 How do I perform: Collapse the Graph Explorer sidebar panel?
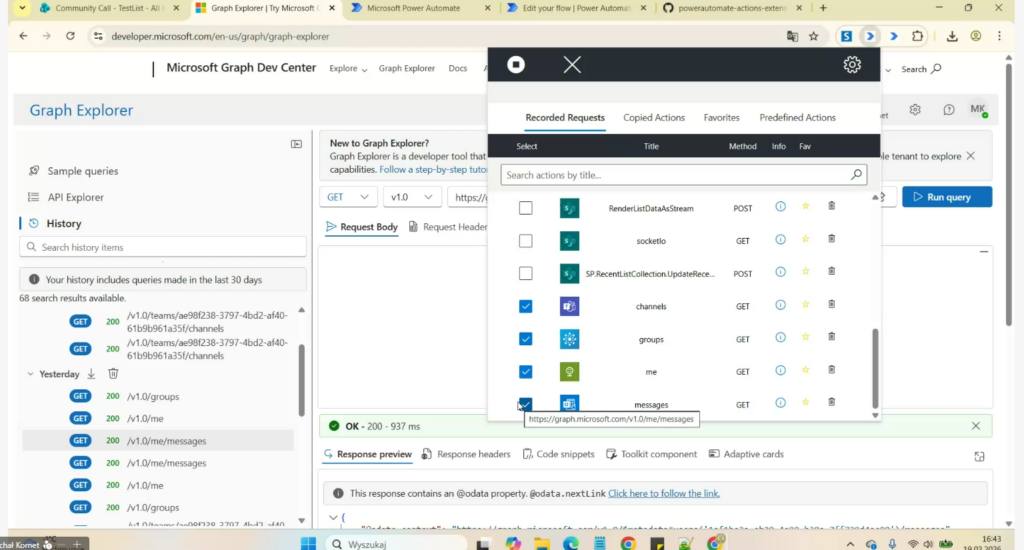pyautogui.click(x=296, y=144)
